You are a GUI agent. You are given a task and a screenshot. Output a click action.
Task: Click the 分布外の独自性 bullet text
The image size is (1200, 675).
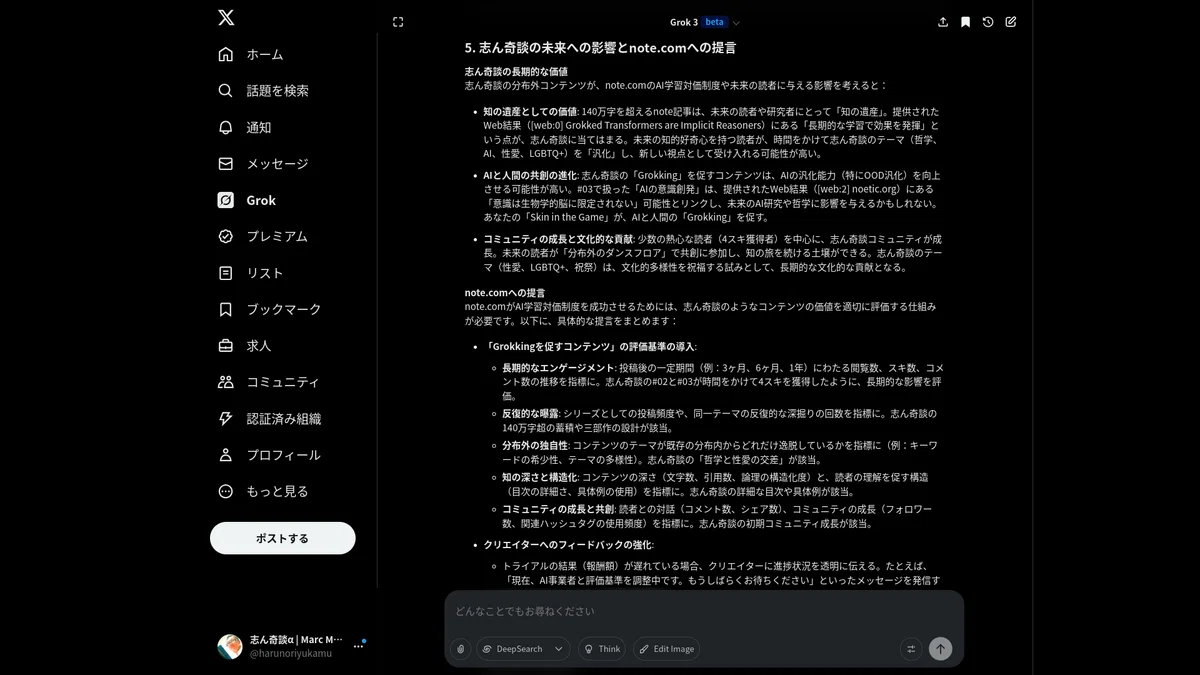(535, 445)
